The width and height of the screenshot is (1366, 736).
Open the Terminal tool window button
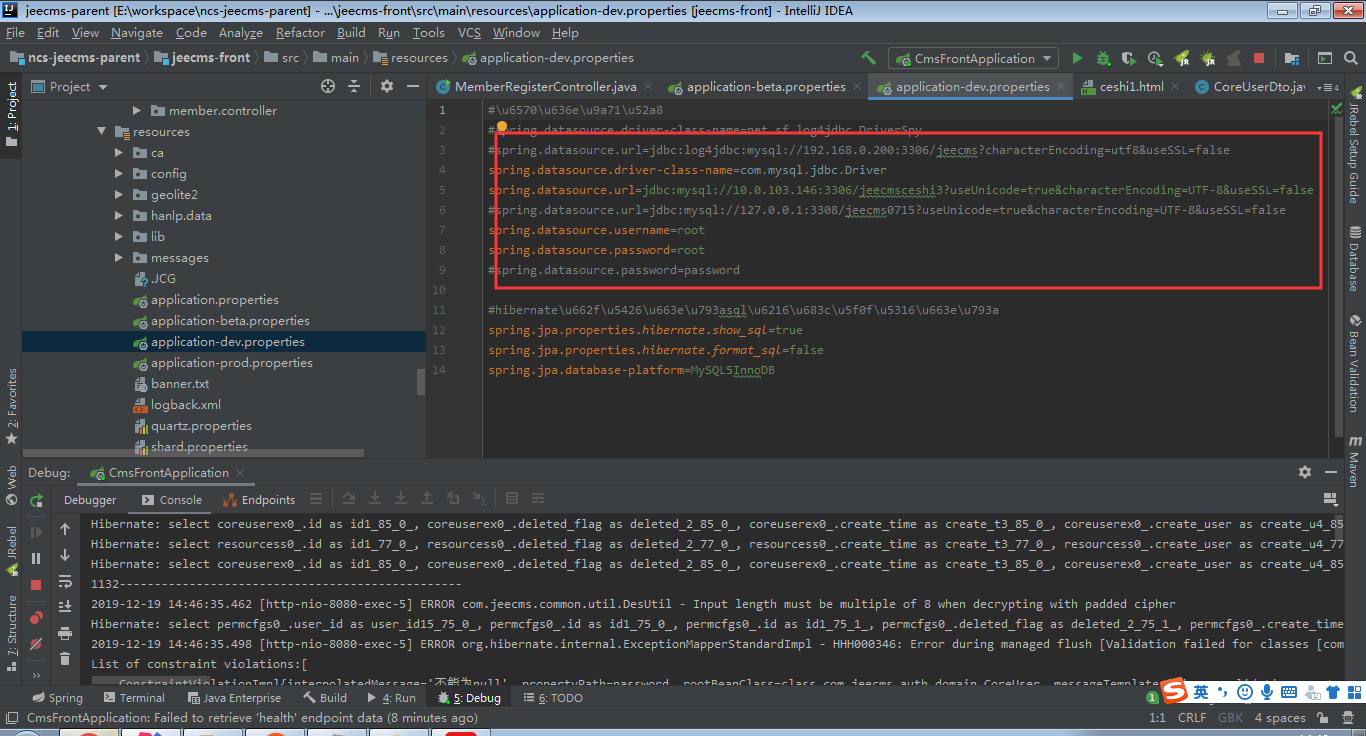134,698
